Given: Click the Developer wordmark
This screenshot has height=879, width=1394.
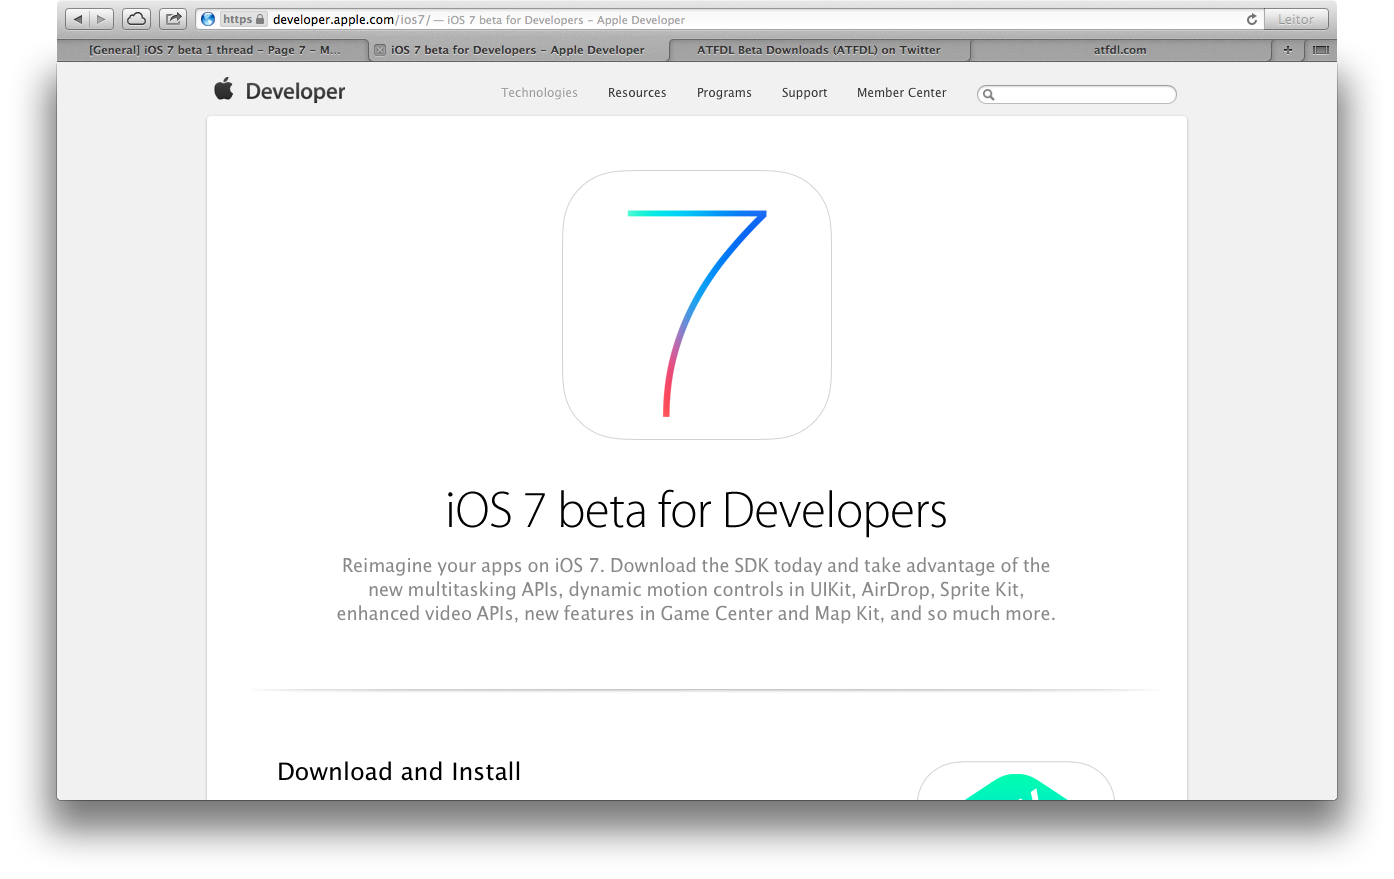Looking at the screenshot, I should click(x=295, y=92).
